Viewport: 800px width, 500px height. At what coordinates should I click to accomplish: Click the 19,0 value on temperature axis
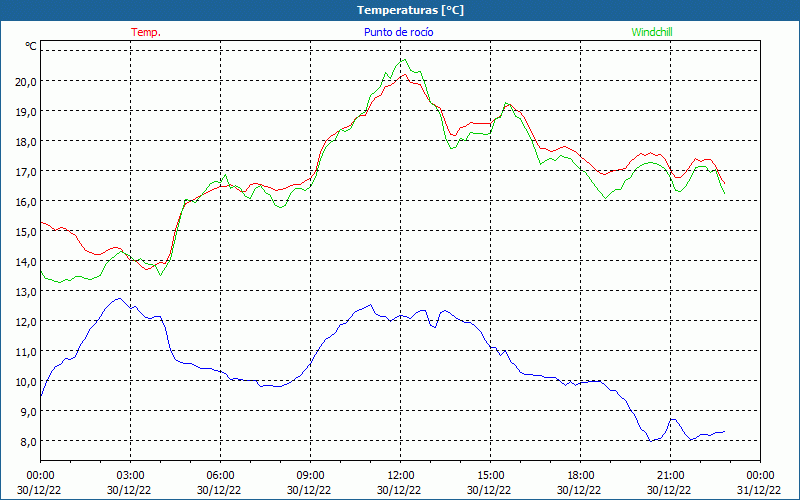tap(26, 112)
